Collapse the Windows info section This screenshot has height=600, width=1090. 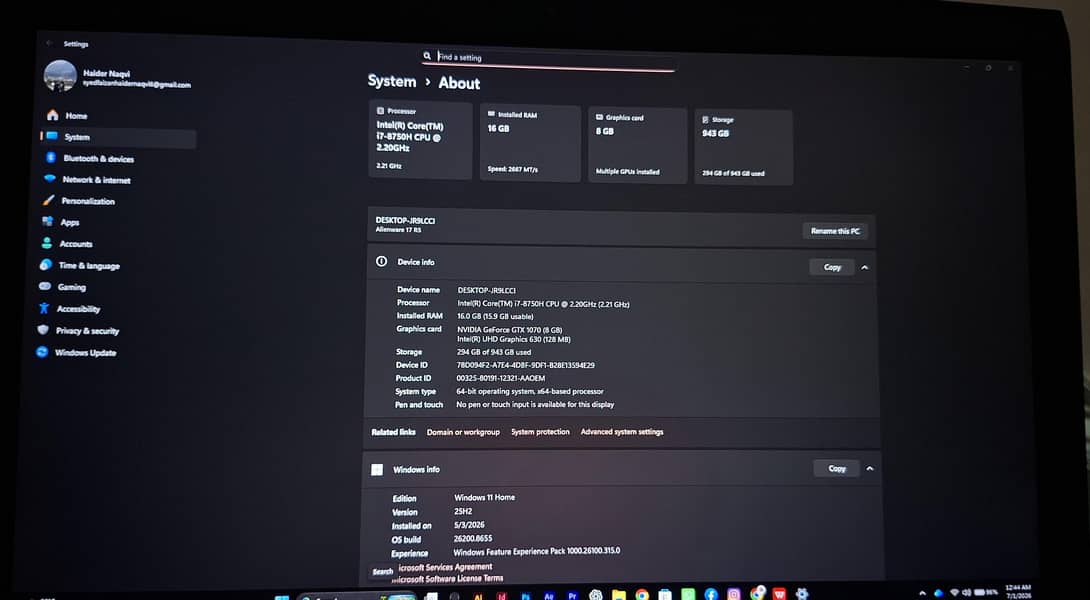870,469
